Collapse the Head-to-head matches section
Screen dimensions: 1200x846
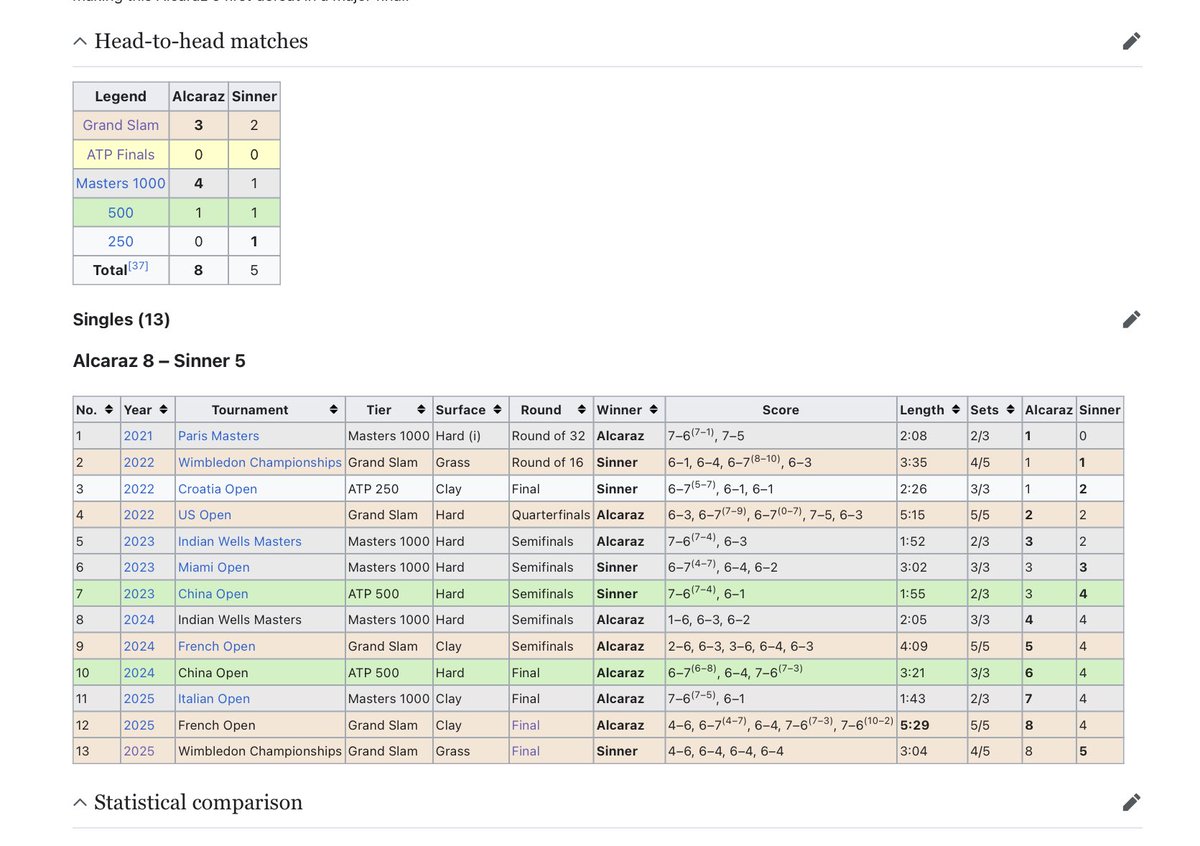click(79, 42)
